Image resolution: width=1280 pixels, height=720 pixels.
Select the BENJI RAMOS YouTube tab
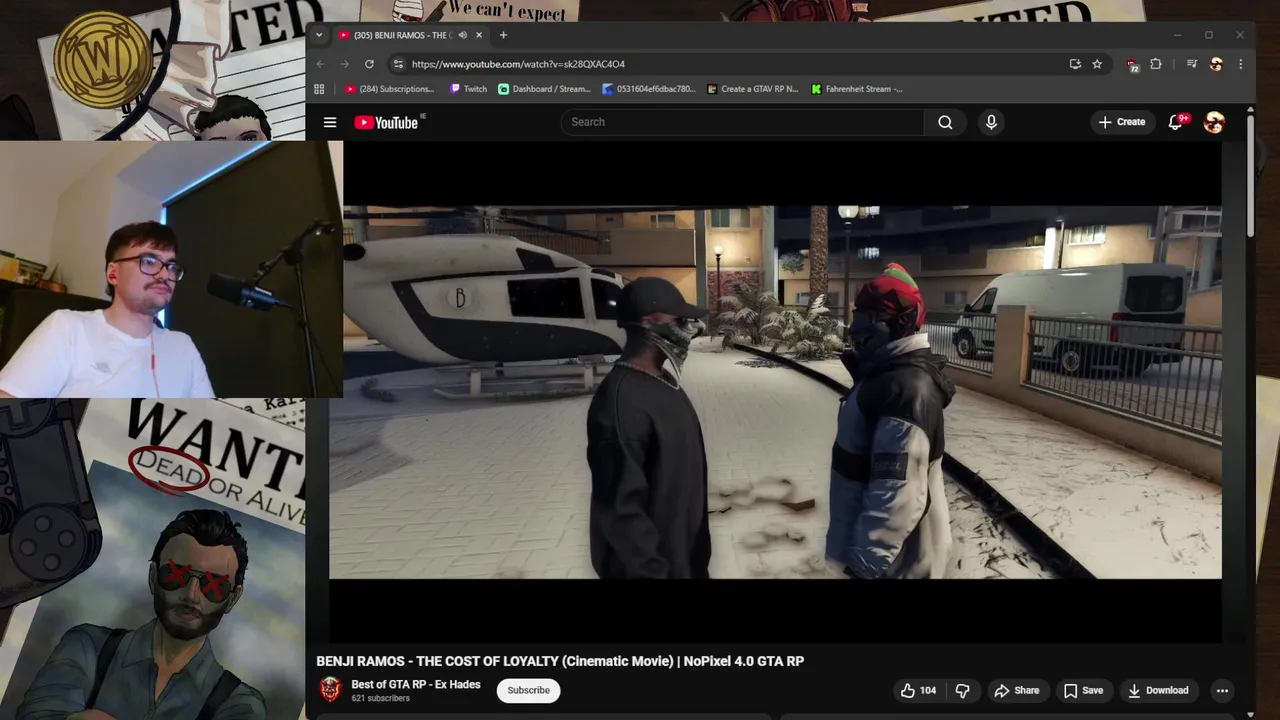coord(404,35)
